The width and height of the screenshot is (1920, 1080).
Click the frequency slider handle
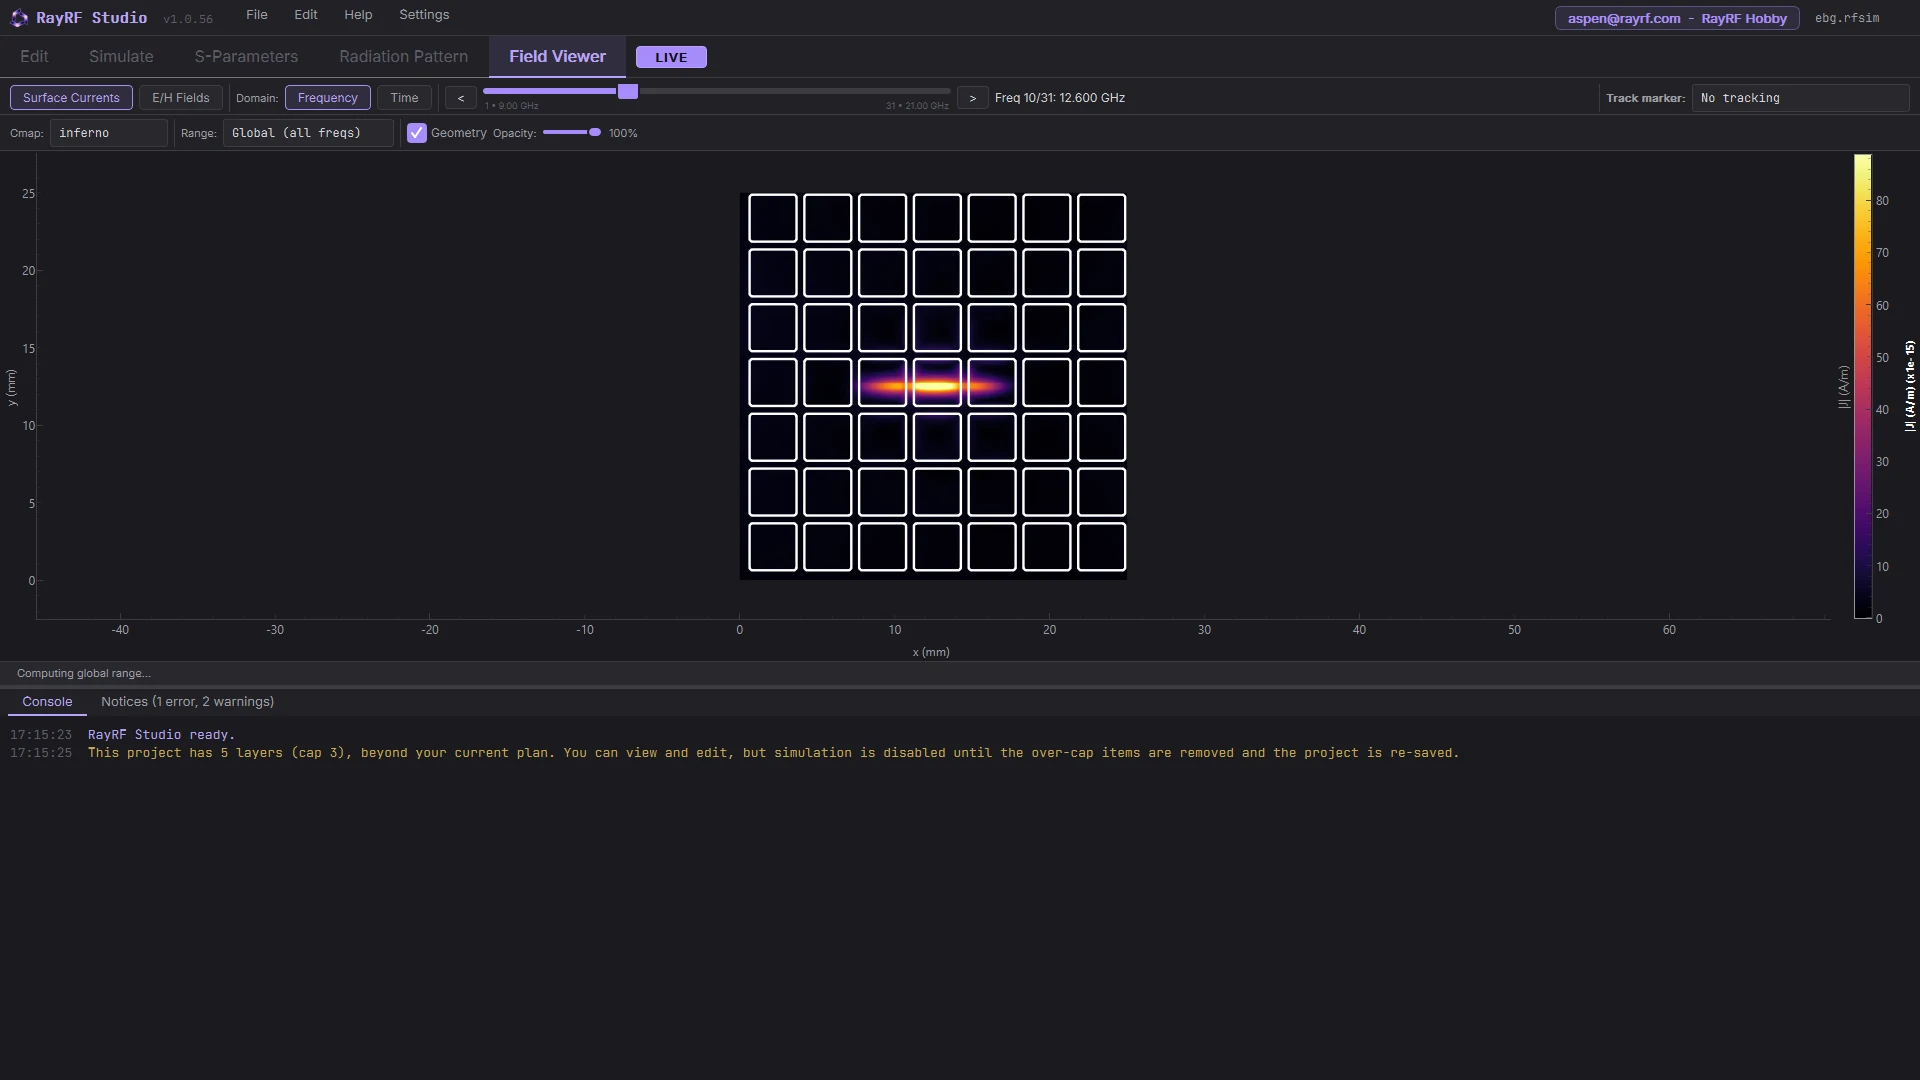coord(628,91)
